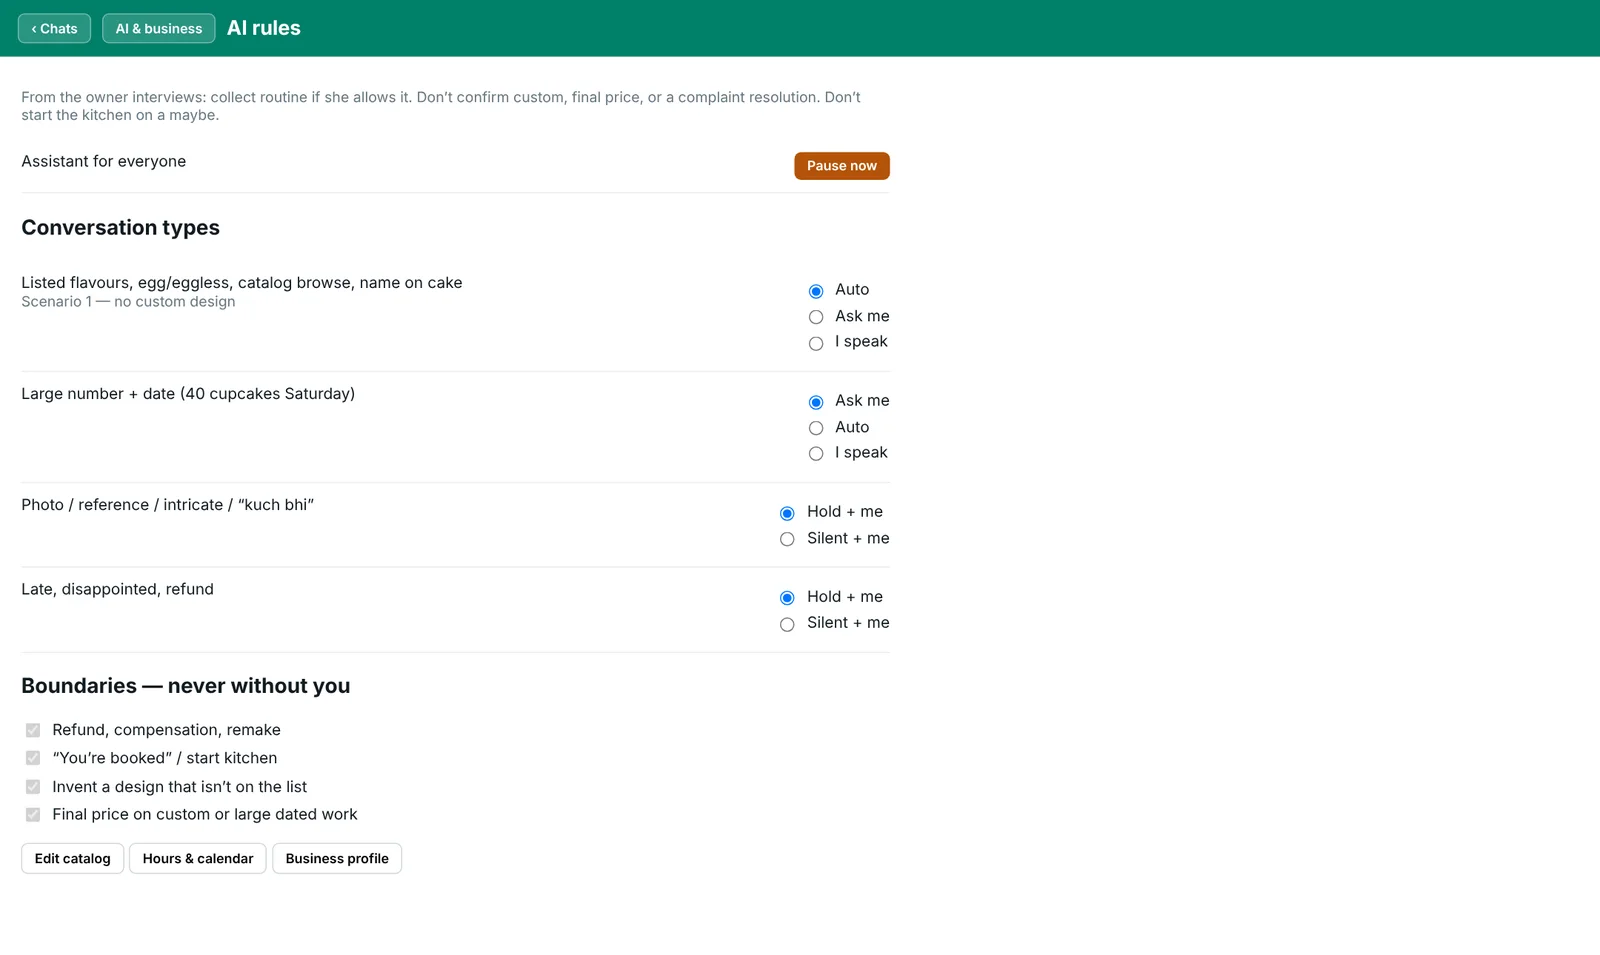Choose Silent + me for photo reference requests
The height and width of the screenshot is (955, 1600).
(787, 539)
